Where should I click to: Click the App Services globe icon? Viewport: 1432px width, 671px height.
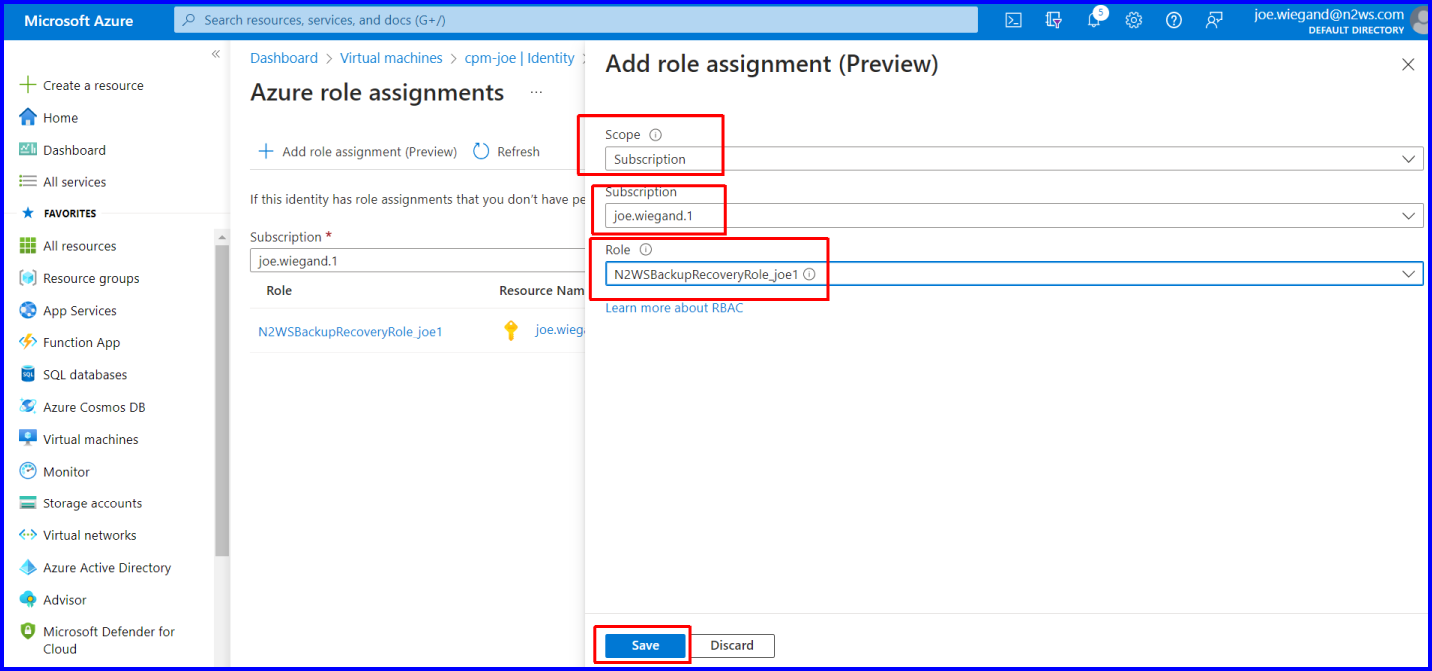tap(28, 310)
